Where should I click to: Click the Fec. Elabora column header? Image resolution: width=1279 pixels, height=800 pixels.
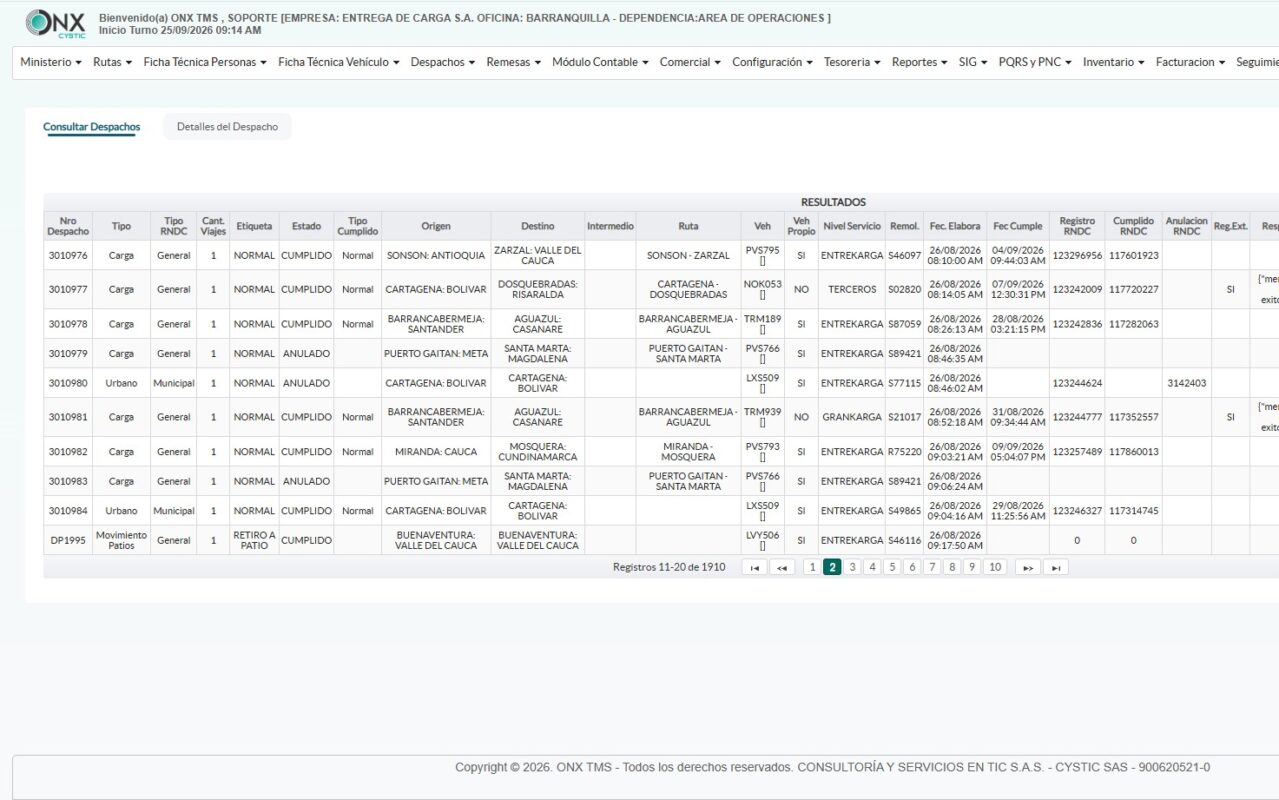955,226
